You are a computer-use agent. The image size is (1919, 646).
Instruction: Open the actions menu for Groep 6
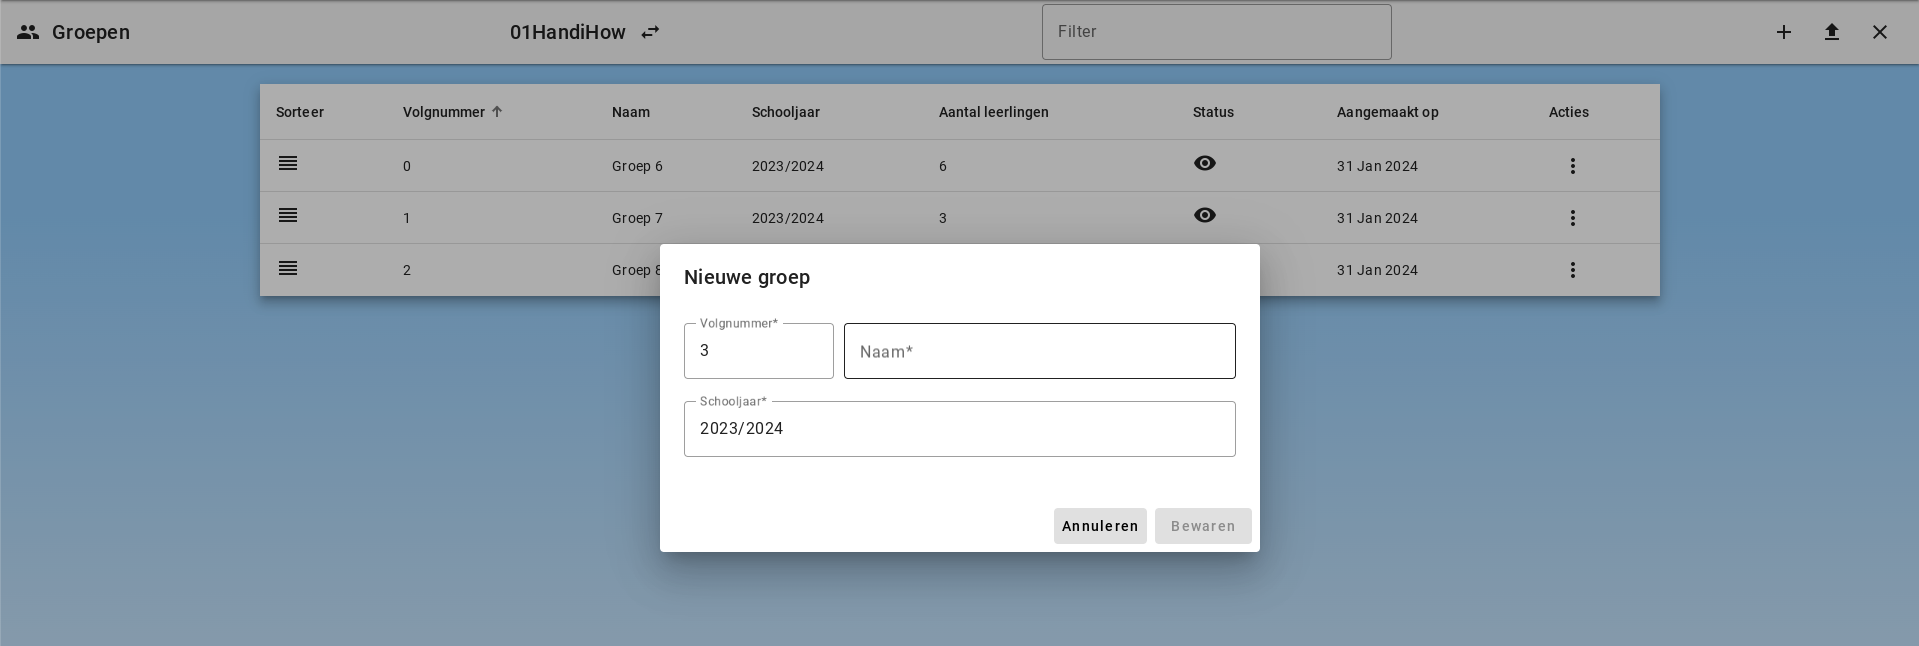pyautogui.click(x=1572, y=166)
